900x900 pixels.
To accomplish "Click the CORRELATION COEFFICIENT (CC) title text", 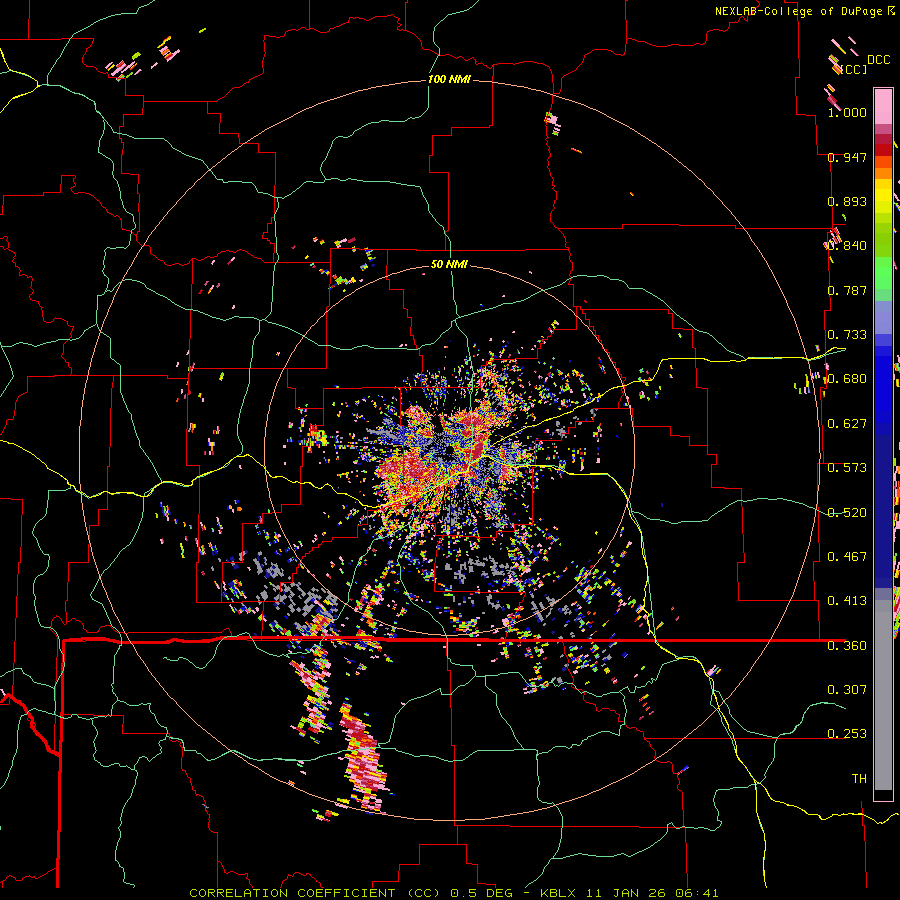I will click(315, 893).
